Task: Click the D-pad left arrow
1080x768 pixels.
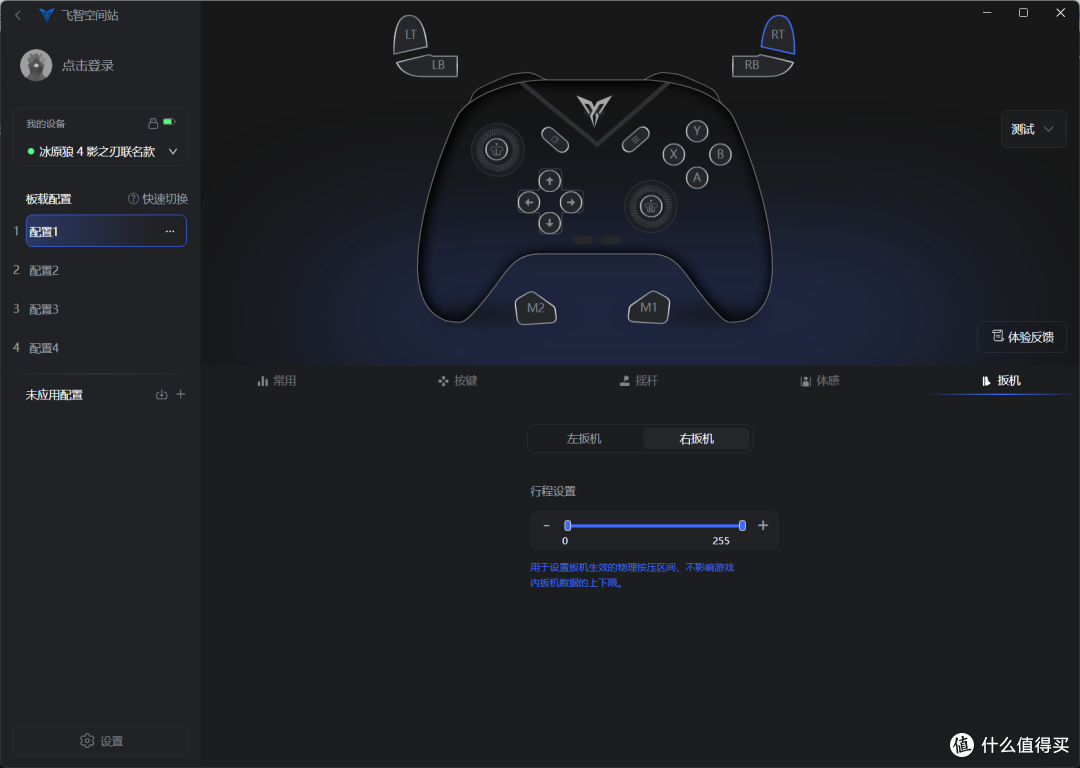Action: [x=528, y=203]
